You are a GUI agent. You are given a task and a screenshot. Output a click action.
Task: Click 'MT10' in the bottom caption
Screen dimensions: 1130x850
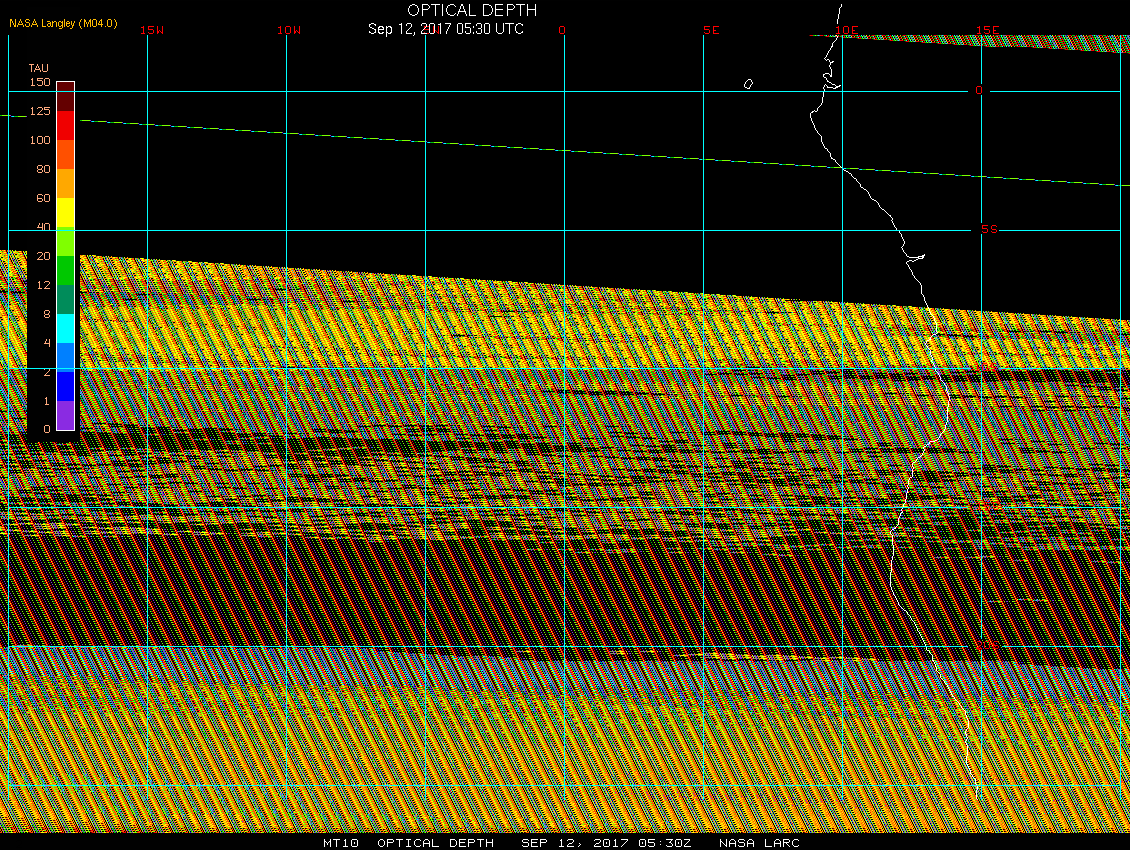tap(340, 843)
